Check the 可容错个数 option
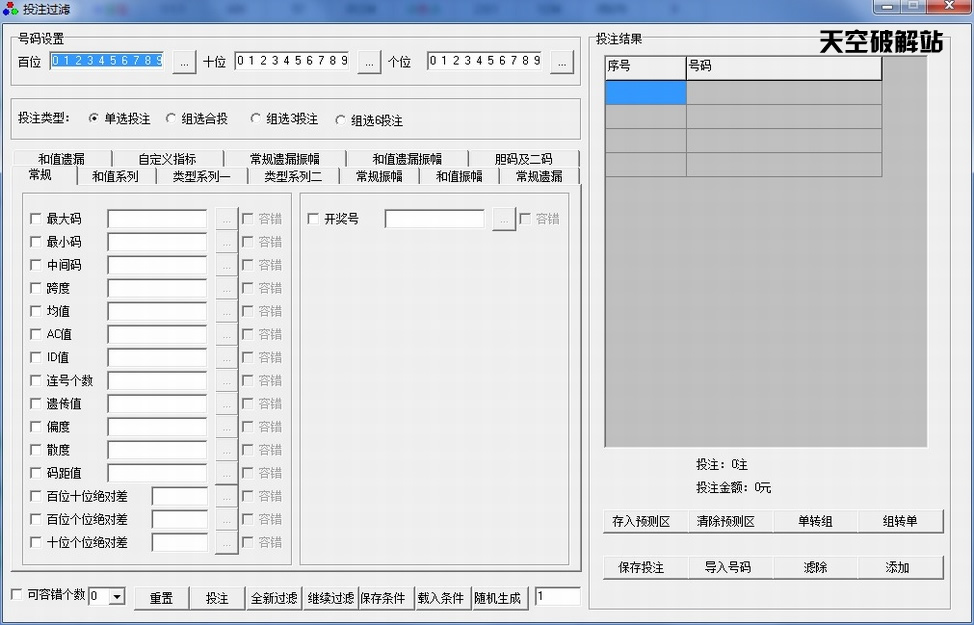The width and height of the screenshot is (974, 625). 16,595
